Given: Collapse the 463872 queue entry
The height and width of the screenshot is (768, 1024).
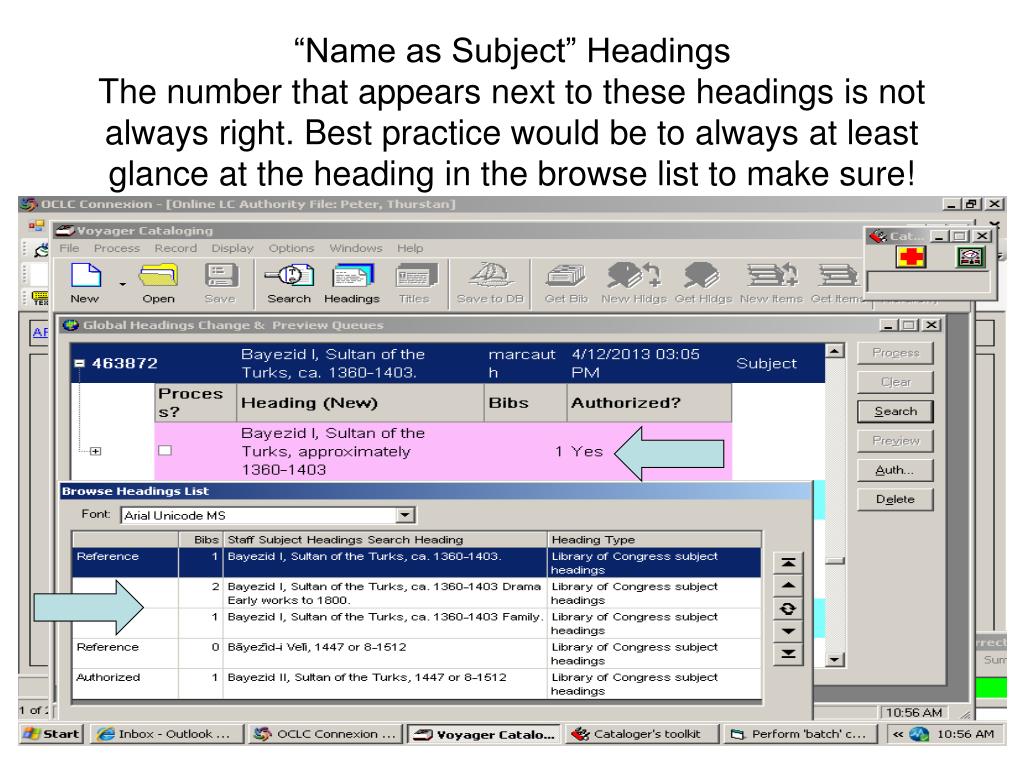Looking at the screenshot, I should 79,363.
